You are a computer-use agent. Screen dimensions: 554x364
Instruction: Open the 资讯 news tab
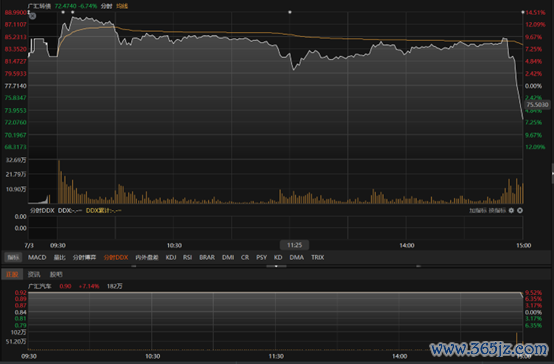tap(34, 274)
